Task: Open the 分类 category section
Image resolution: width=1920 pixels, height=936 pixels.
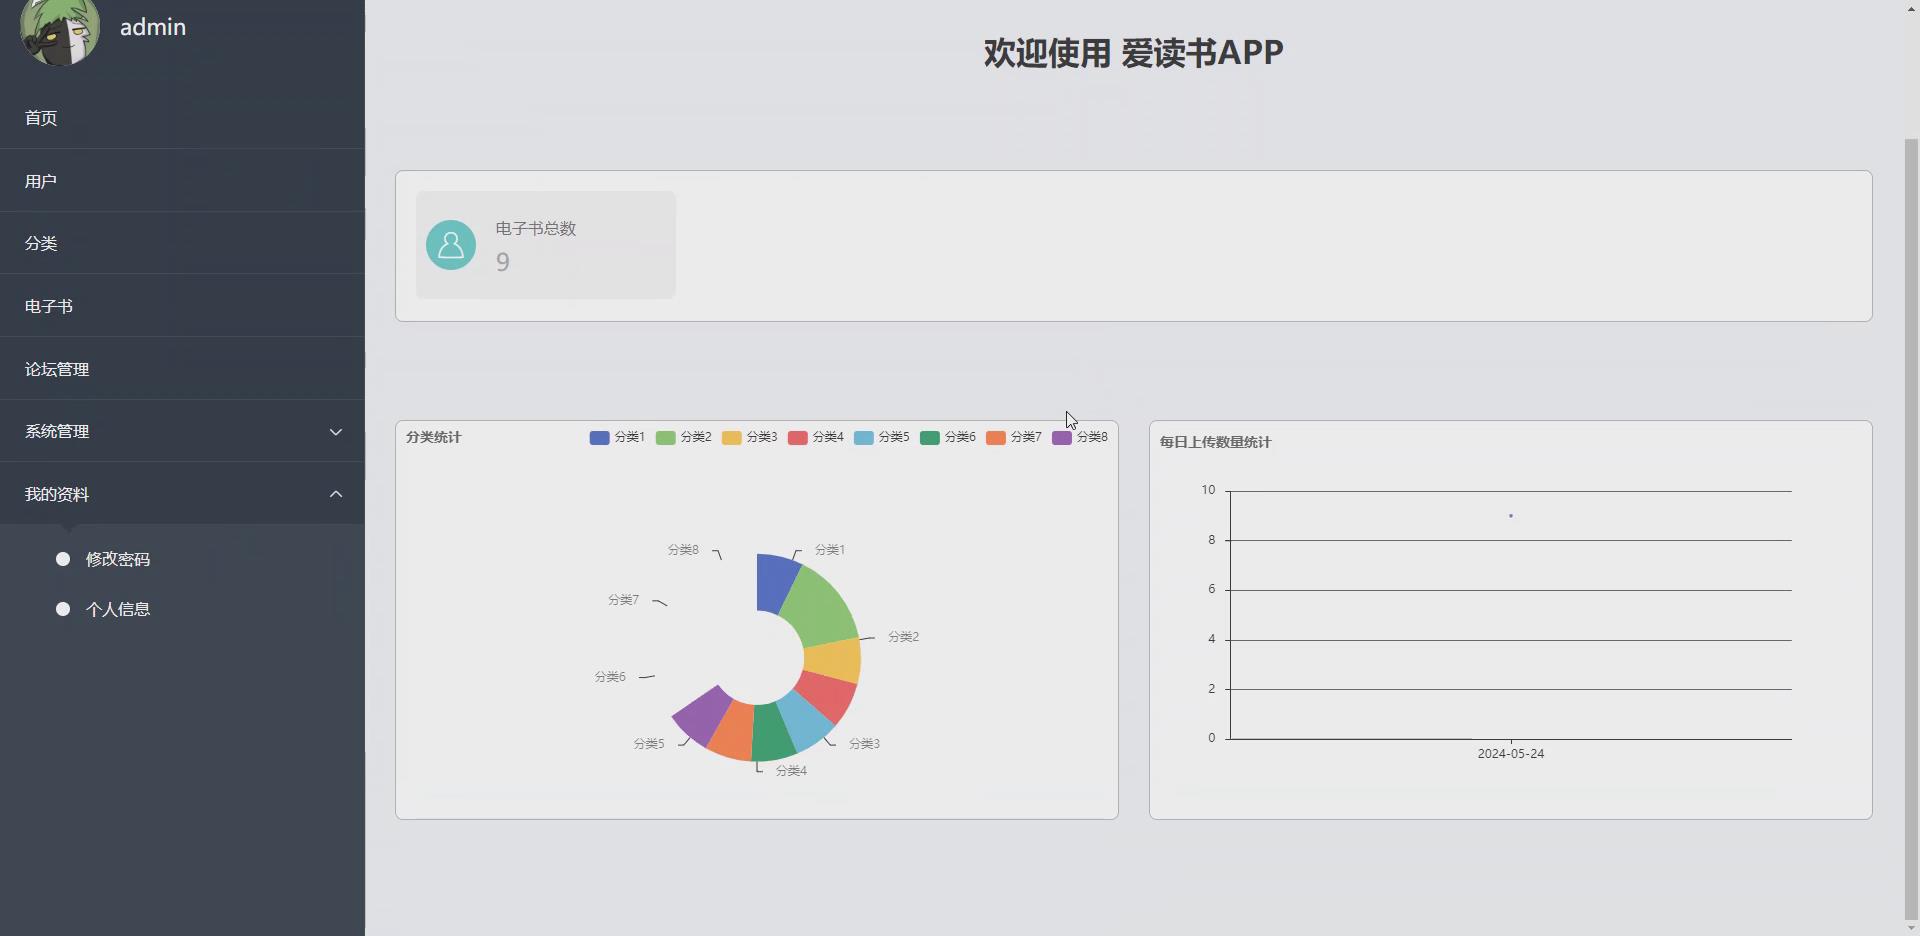Action: pos(41,243)
